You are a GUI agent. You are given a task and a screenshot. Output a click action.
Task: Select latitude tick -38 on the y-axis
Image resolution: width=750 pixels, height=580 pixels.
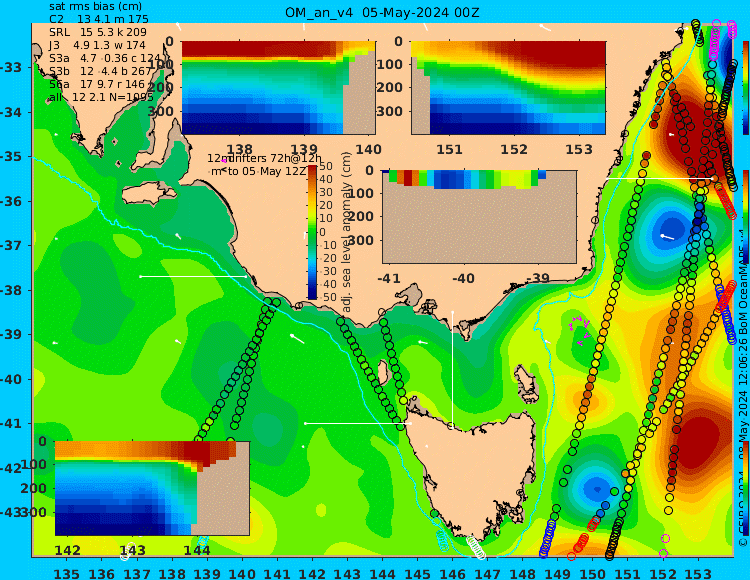click(11, 290)
